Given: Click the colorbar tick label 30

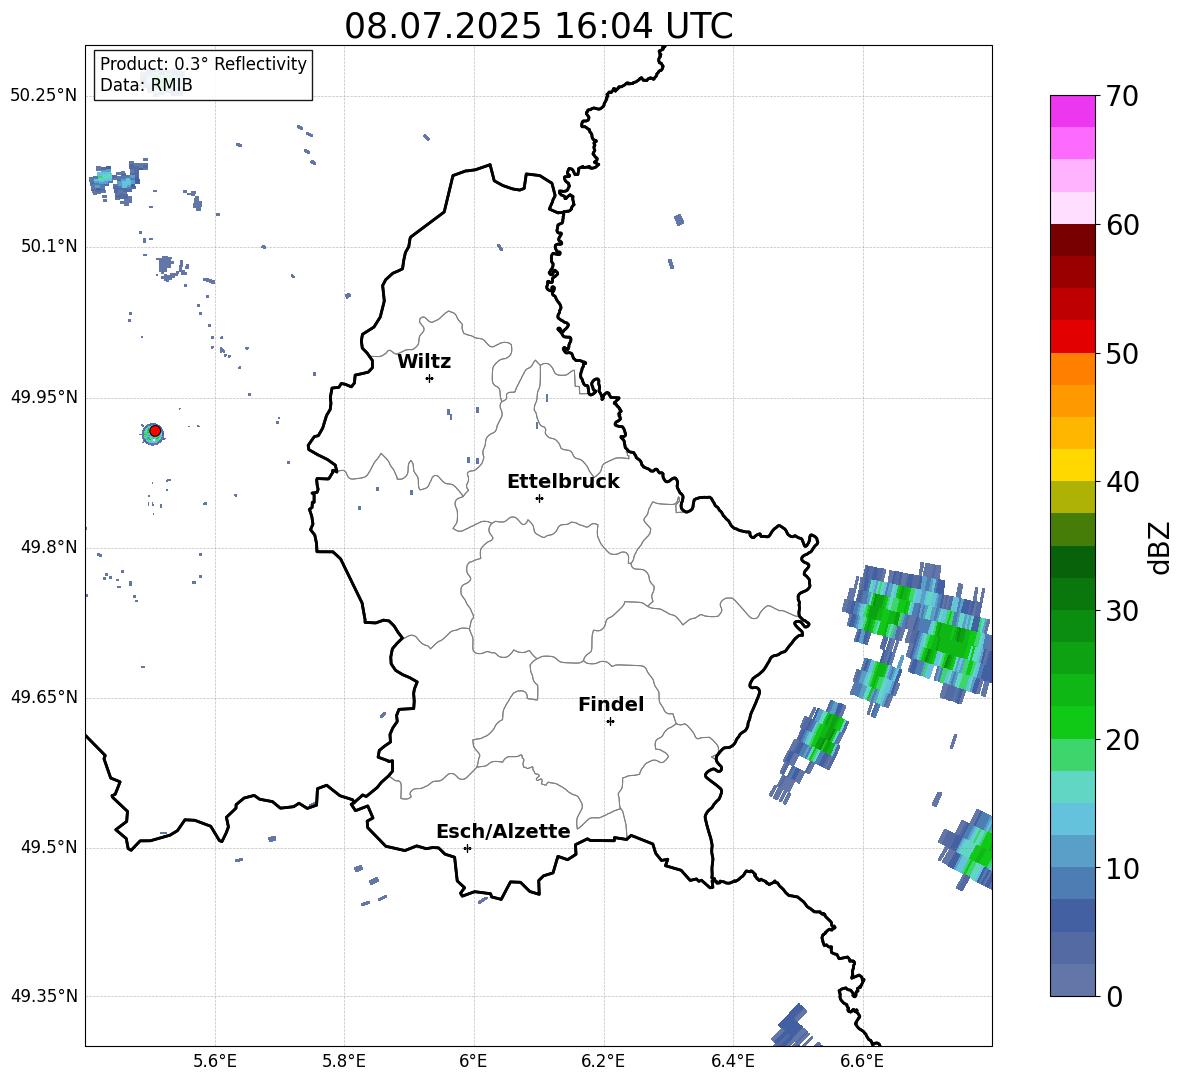Looking at the screenshot, I should [x=1121, y=611].
